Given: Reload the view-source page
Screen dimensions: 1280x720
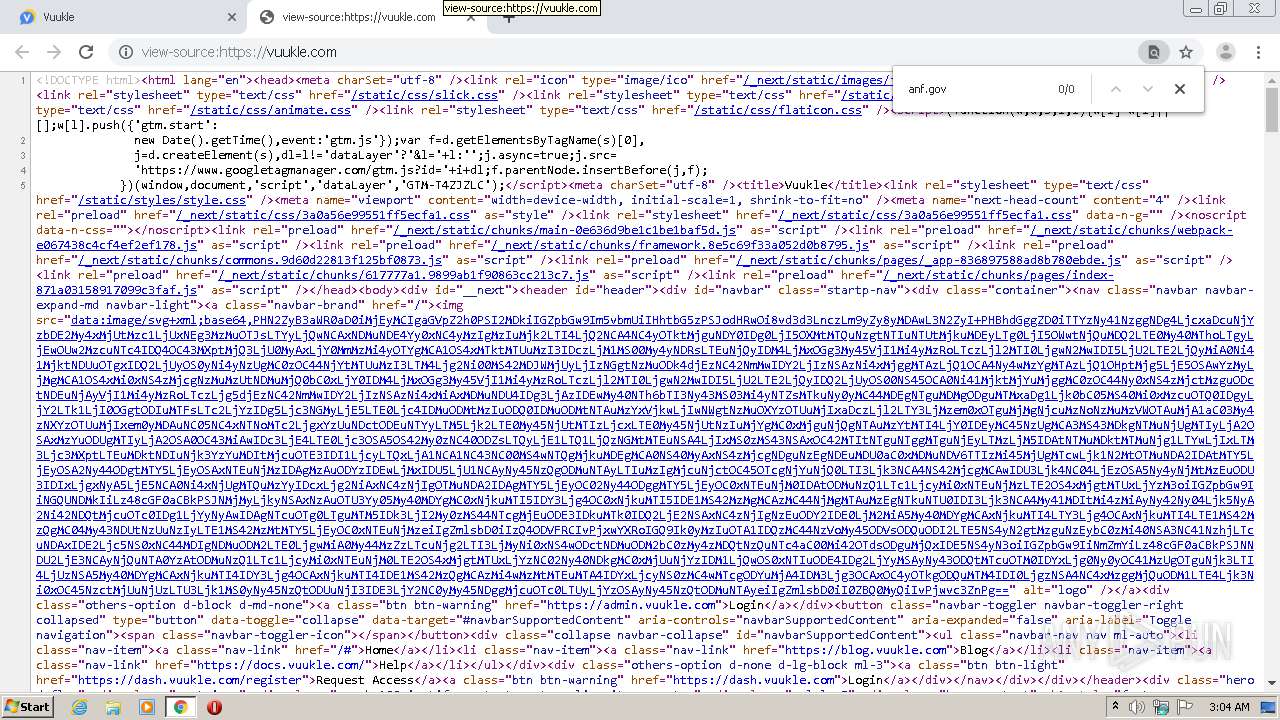Looking at the screenshot, I should pyautogui.click(x=86, y=52).
